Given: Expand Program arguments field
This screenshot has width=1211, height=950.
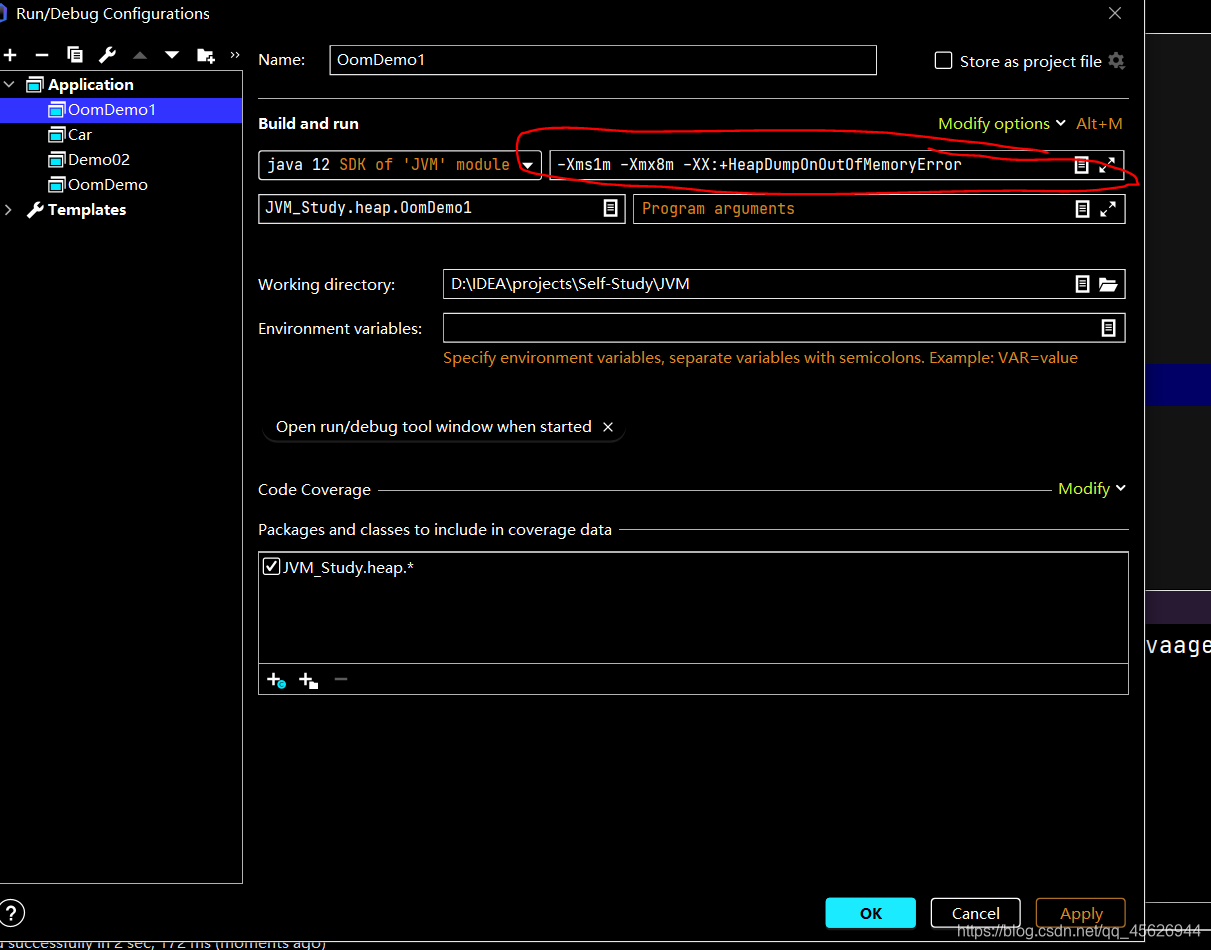Looking at the screenshot, I should (1108, 209).
